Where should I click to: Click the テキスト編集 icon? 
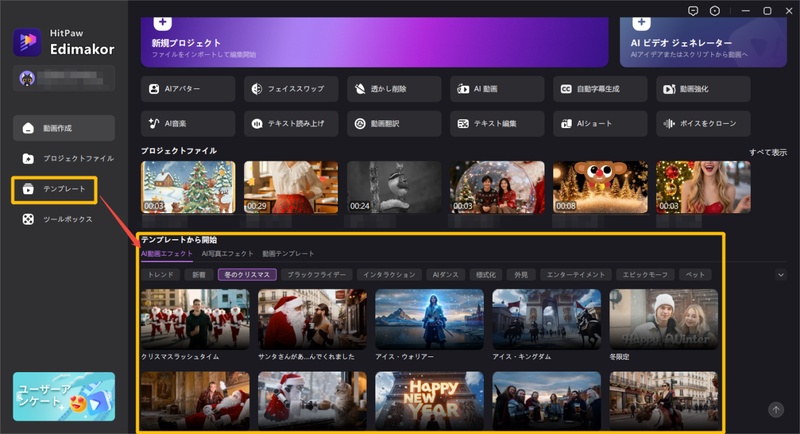[x=463, y=123]
